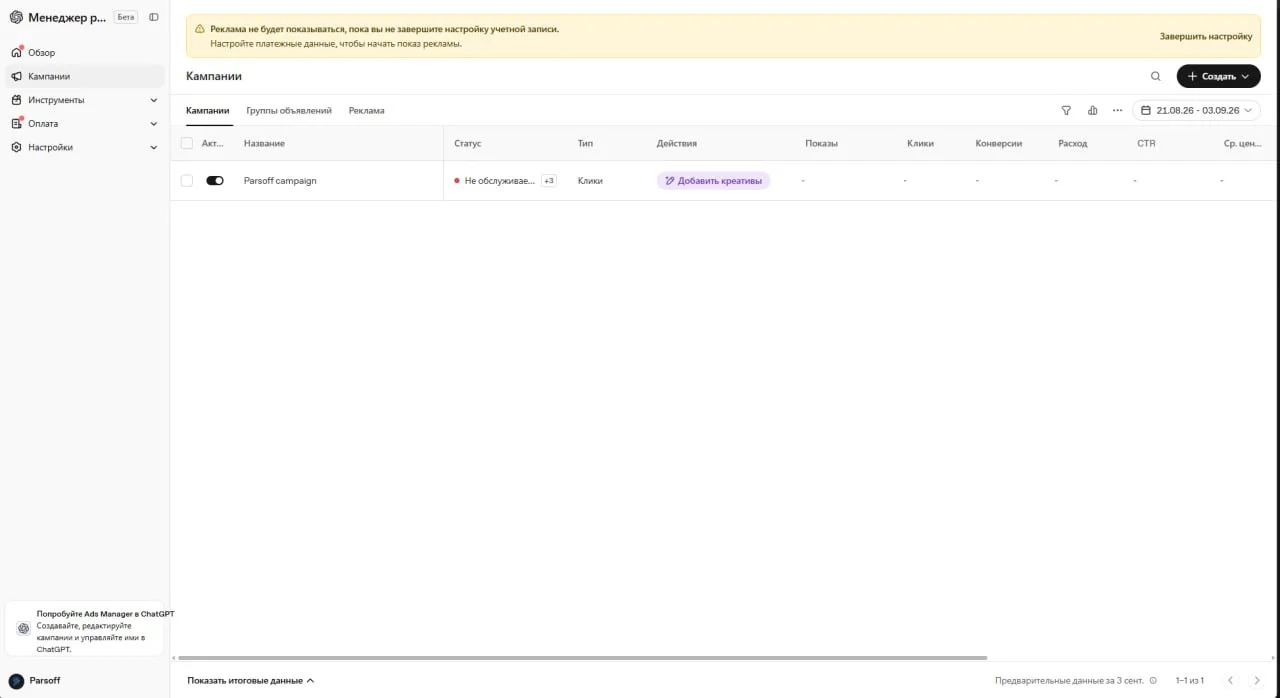Click the 1–1 из 1 pagination text
Image resolution: width=1280 pixels, height=698 pixels.
1190,680
